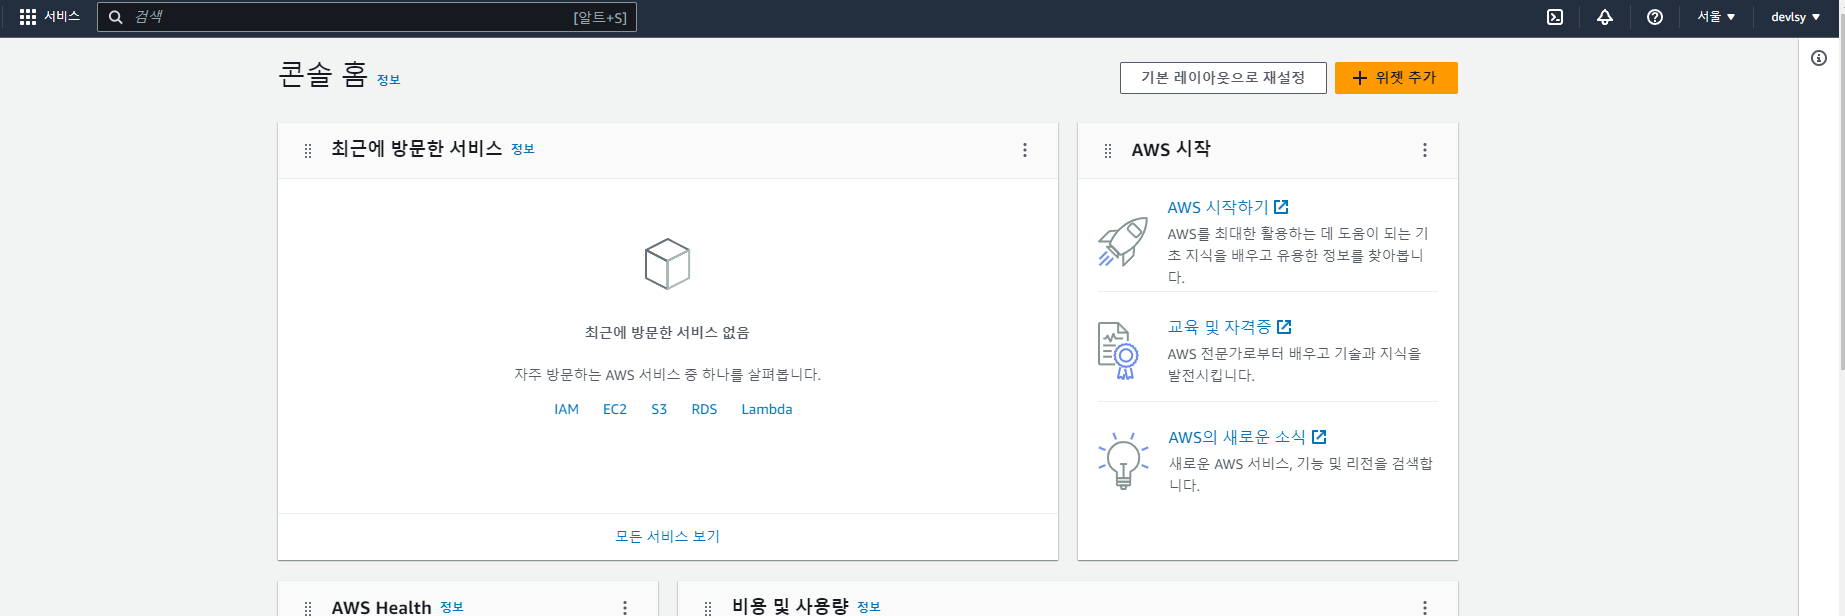Click the certificate icon beside 교육 및 자격증

[1118, 351]
